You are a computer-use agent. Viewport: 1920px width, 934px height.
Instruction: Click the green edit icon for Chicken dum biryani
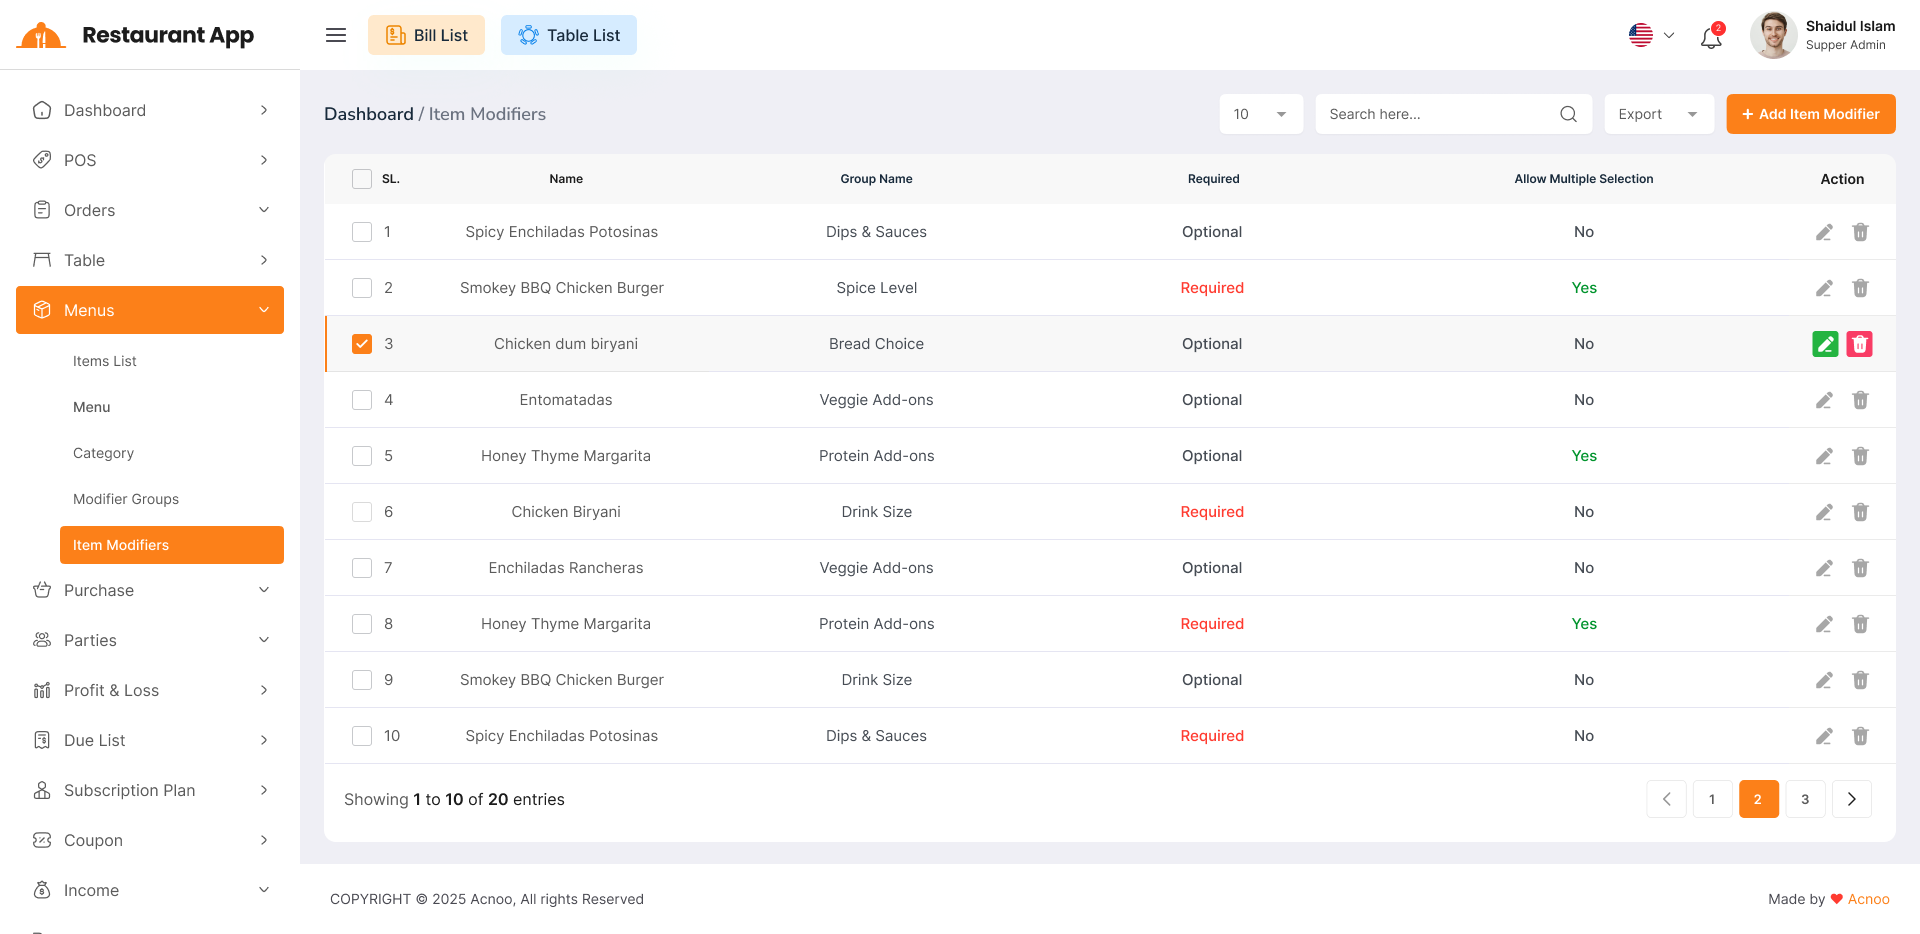tap(1825, 344)
